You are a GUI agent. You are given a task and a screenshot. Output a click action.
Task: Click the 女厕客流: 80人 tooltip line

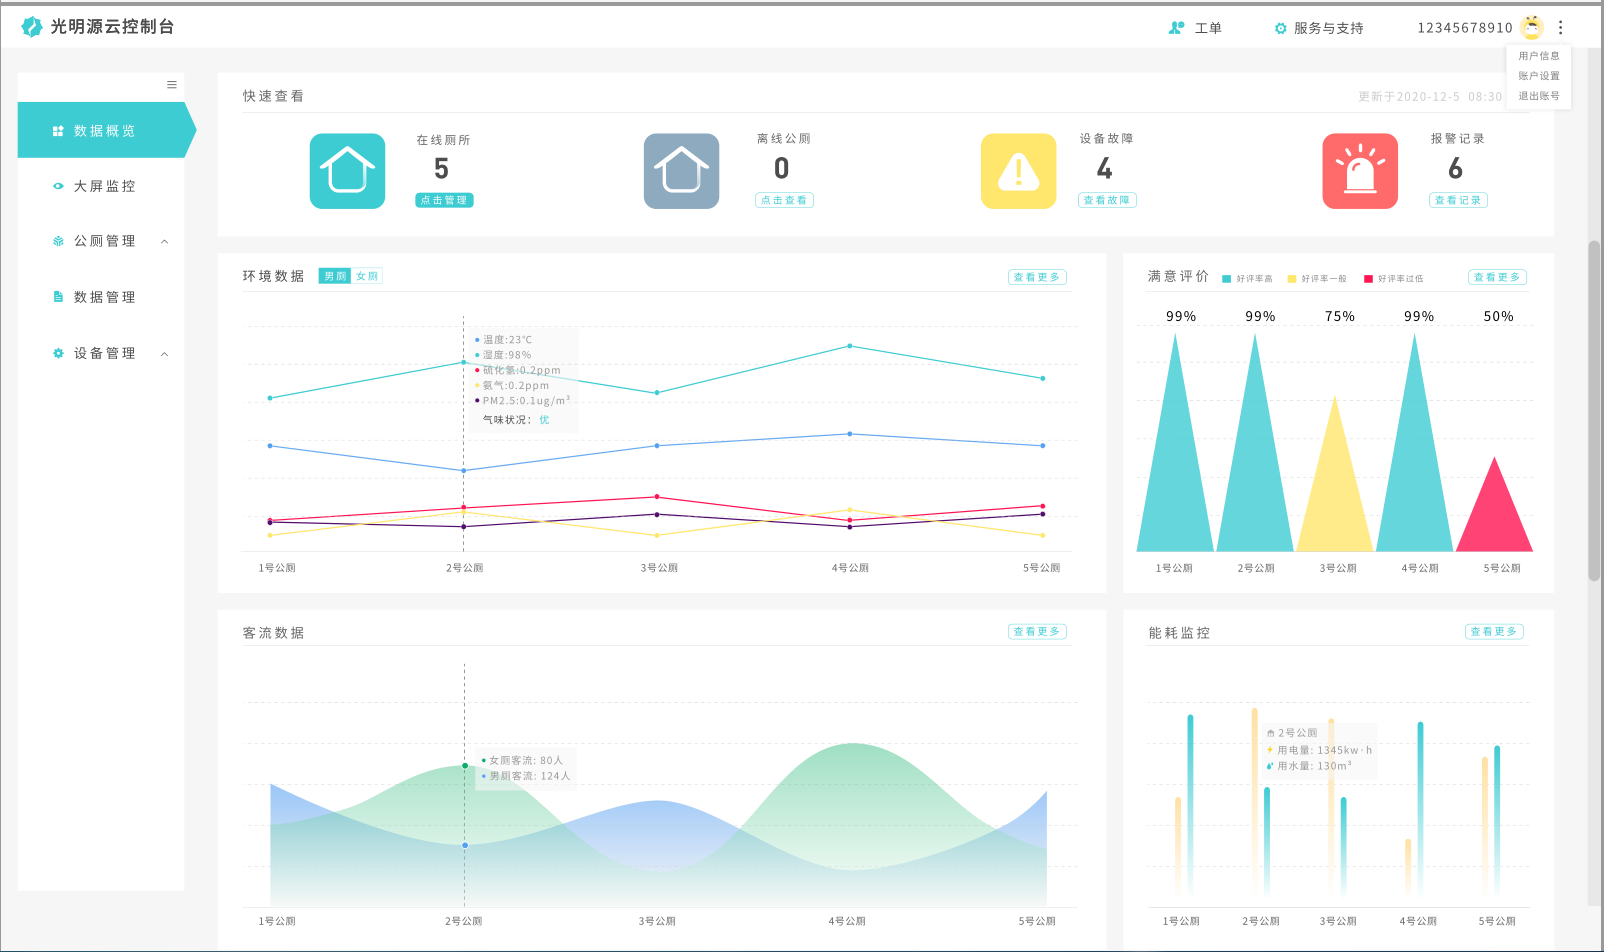522,761
